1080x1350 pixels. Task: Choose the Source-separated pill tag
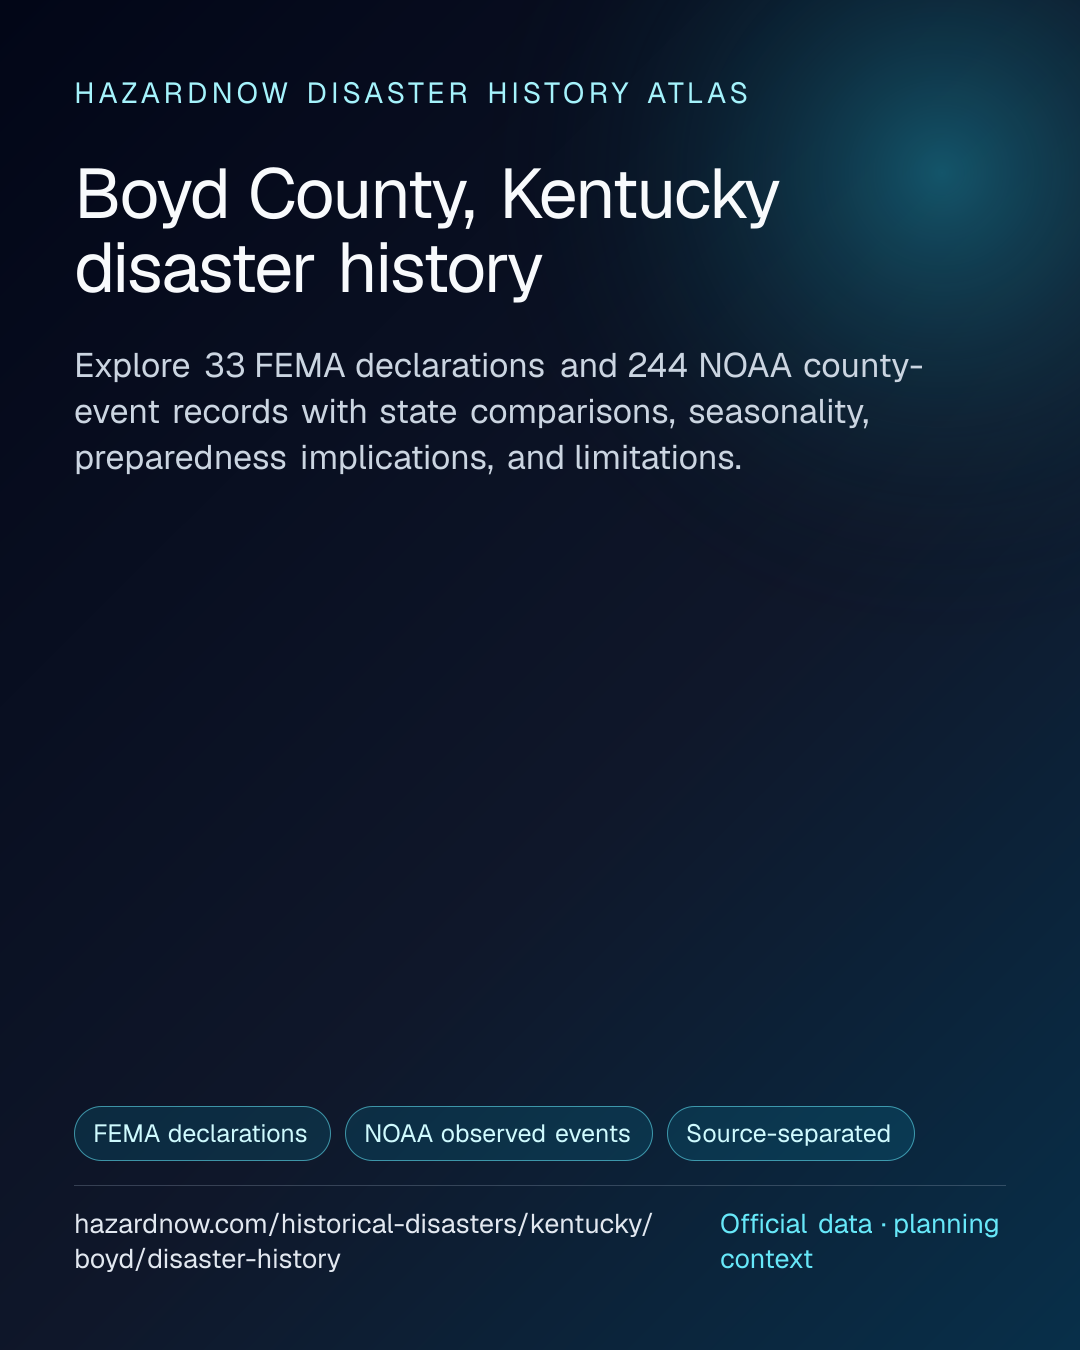pyautogui.click(x=790, y=1133)
